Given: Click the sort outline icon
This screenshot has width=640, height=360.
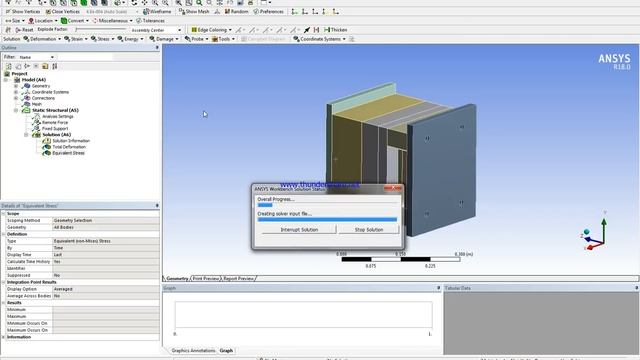Looking at the screenshot, I should click(x=55, y=66).
